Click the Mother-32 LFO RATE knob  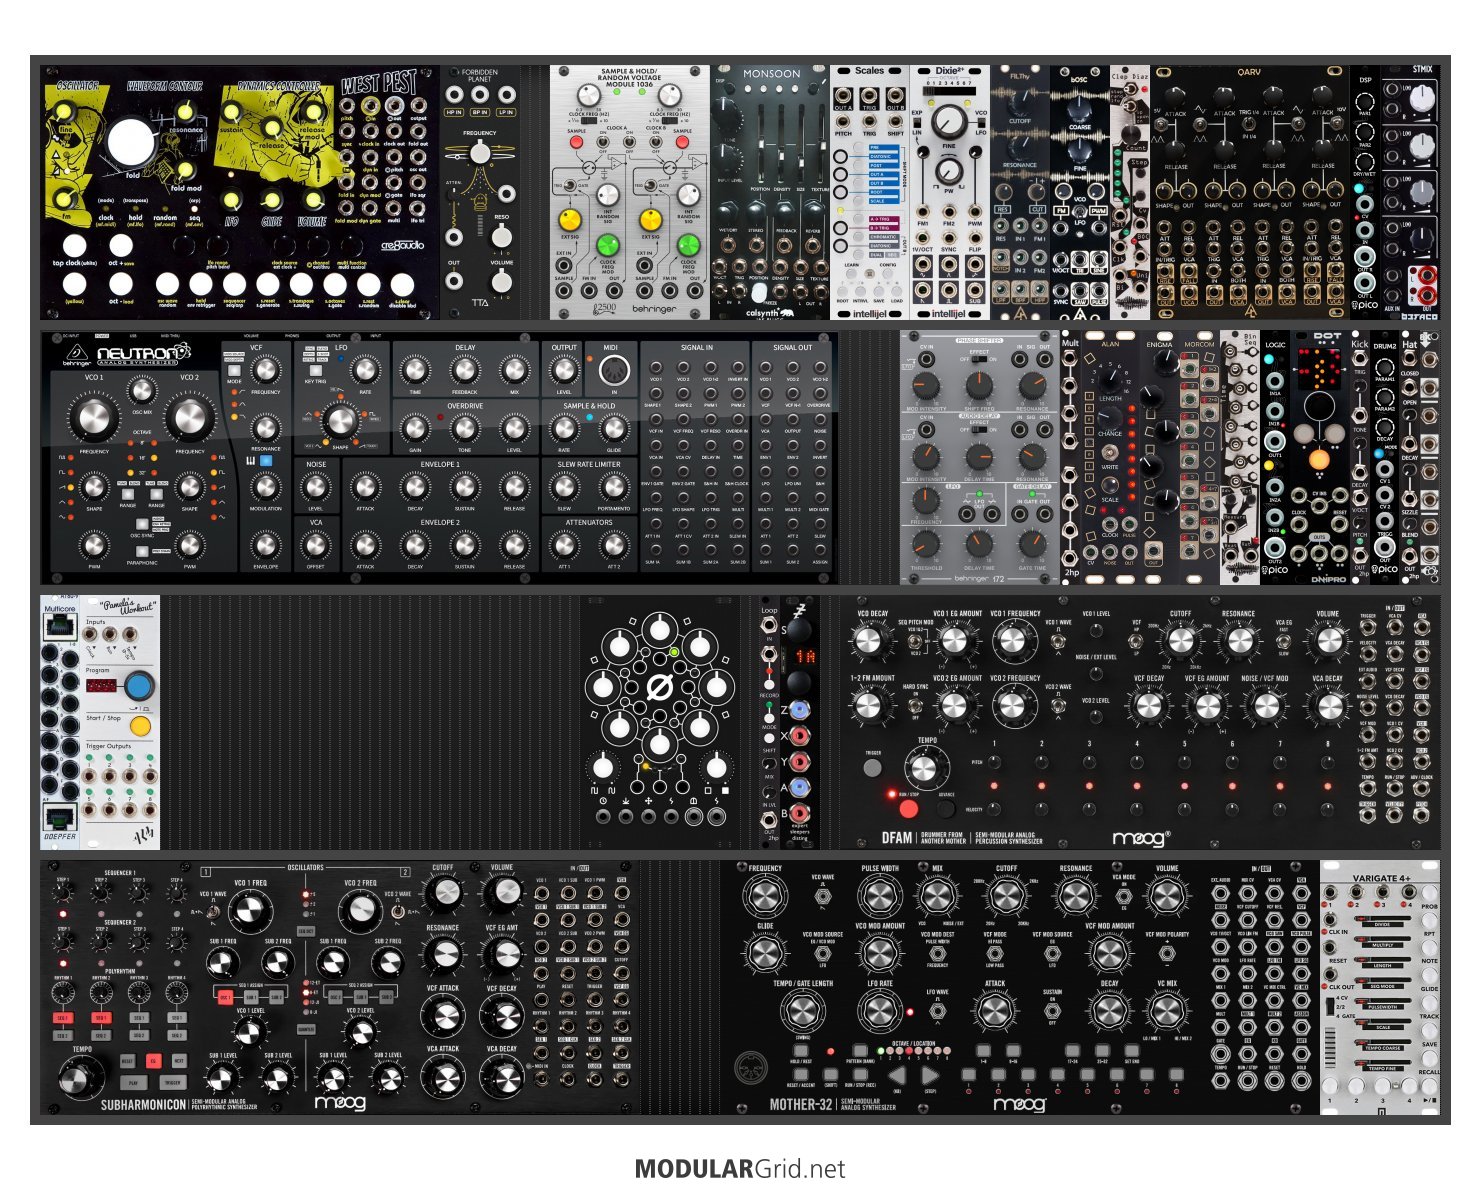coord(878,1012)
